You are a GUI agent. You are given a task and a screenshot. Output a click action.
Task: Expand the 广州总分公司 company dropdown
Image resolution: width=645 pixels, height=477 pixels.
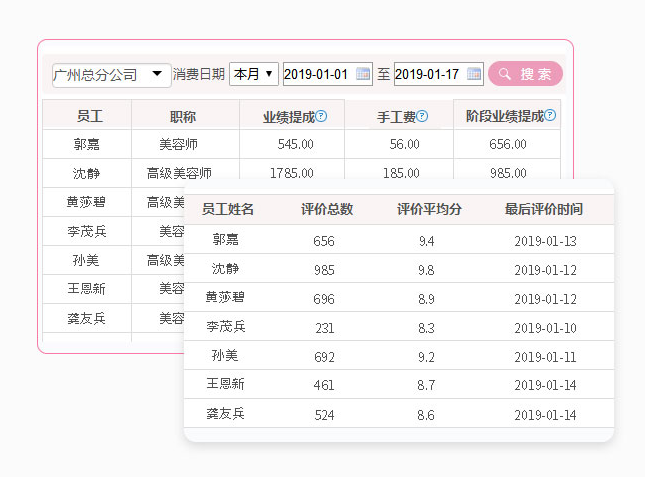[x=110, y=75]
